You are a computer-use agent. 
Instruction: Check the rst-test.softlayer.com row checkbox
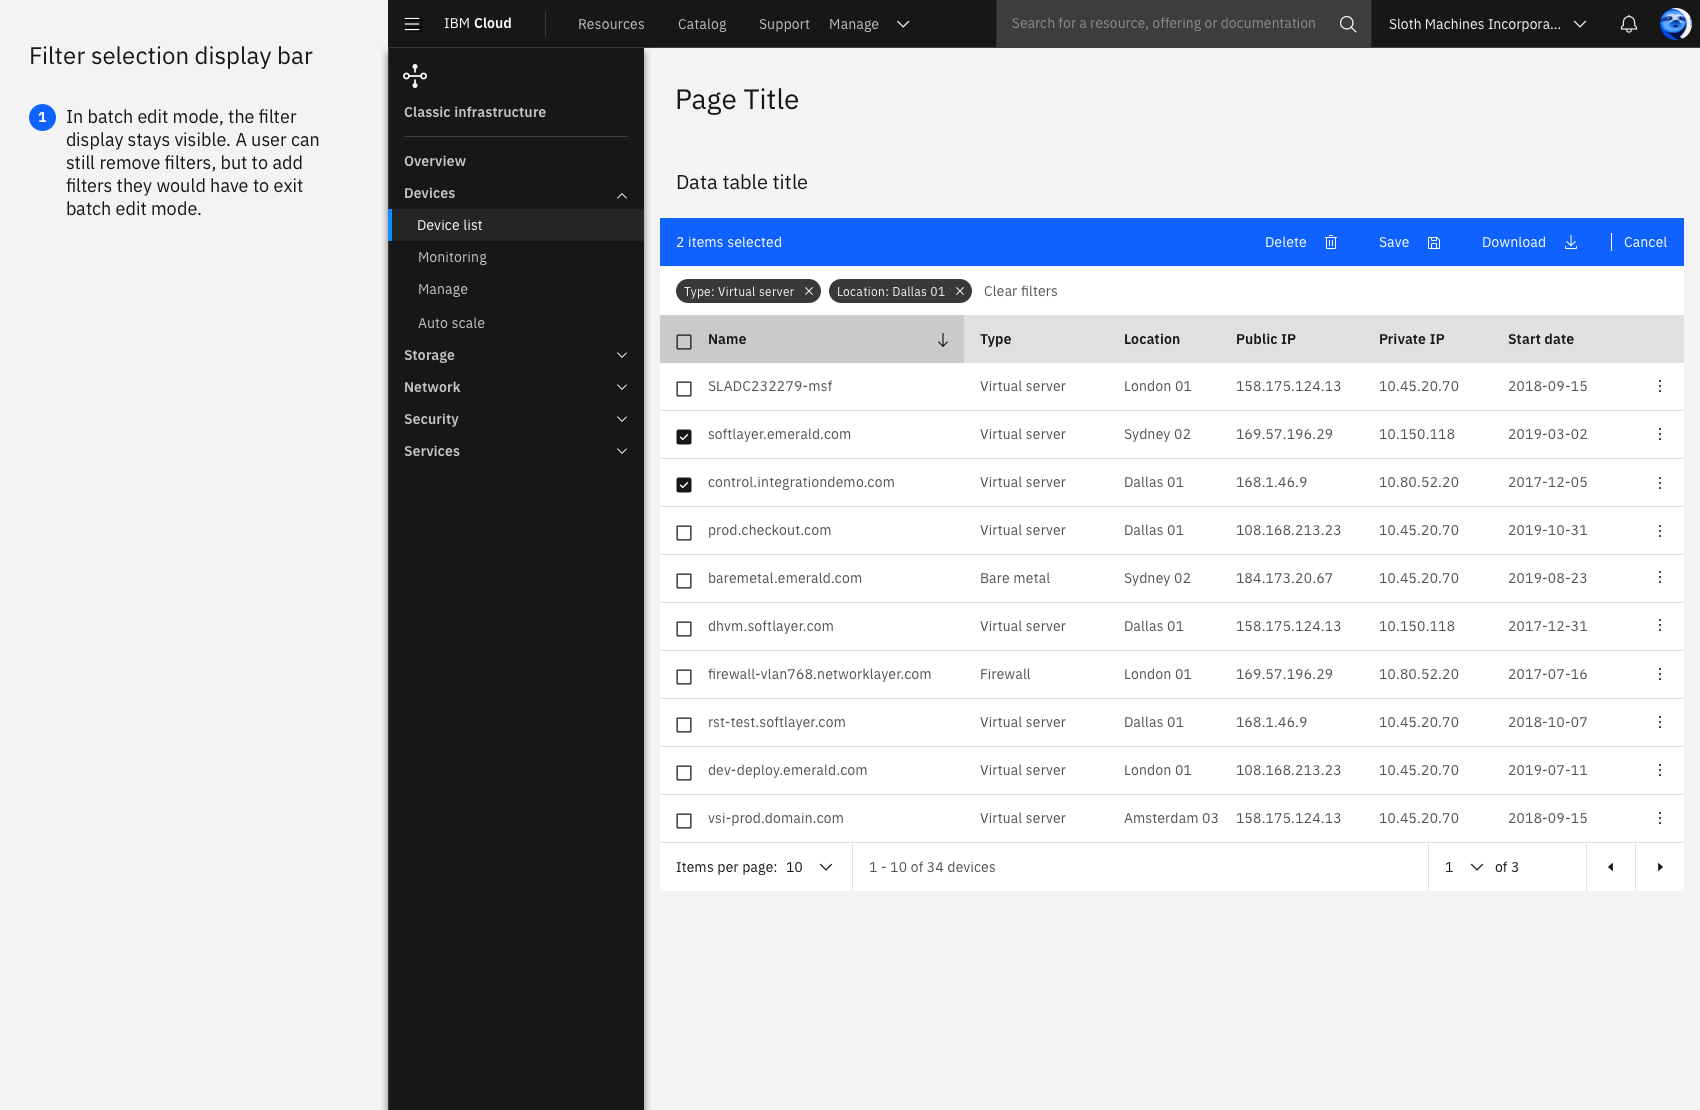point(684,725)
